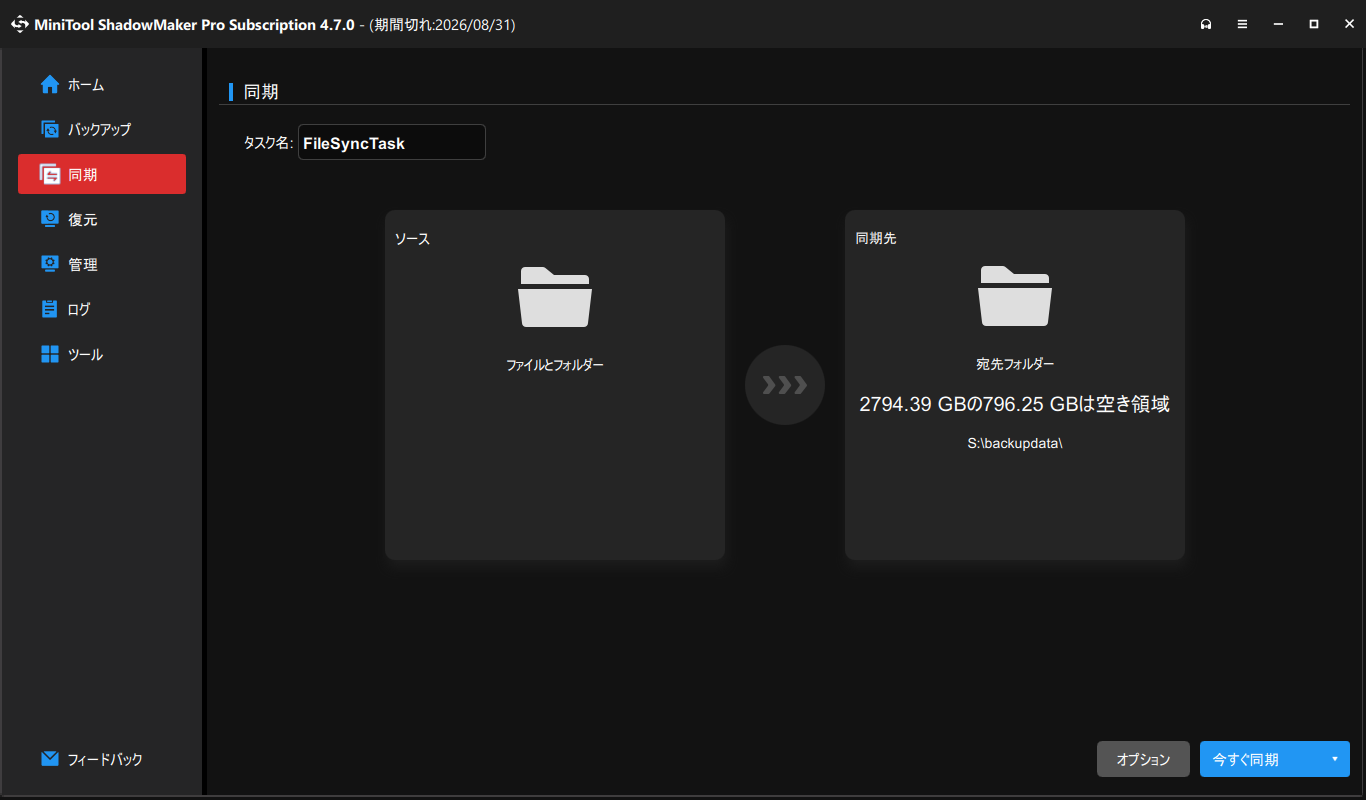Click the restore (復元) monitor icon
Viewport: 1366px width, 800px height.
pyautogui.click(x=50, y=219)
